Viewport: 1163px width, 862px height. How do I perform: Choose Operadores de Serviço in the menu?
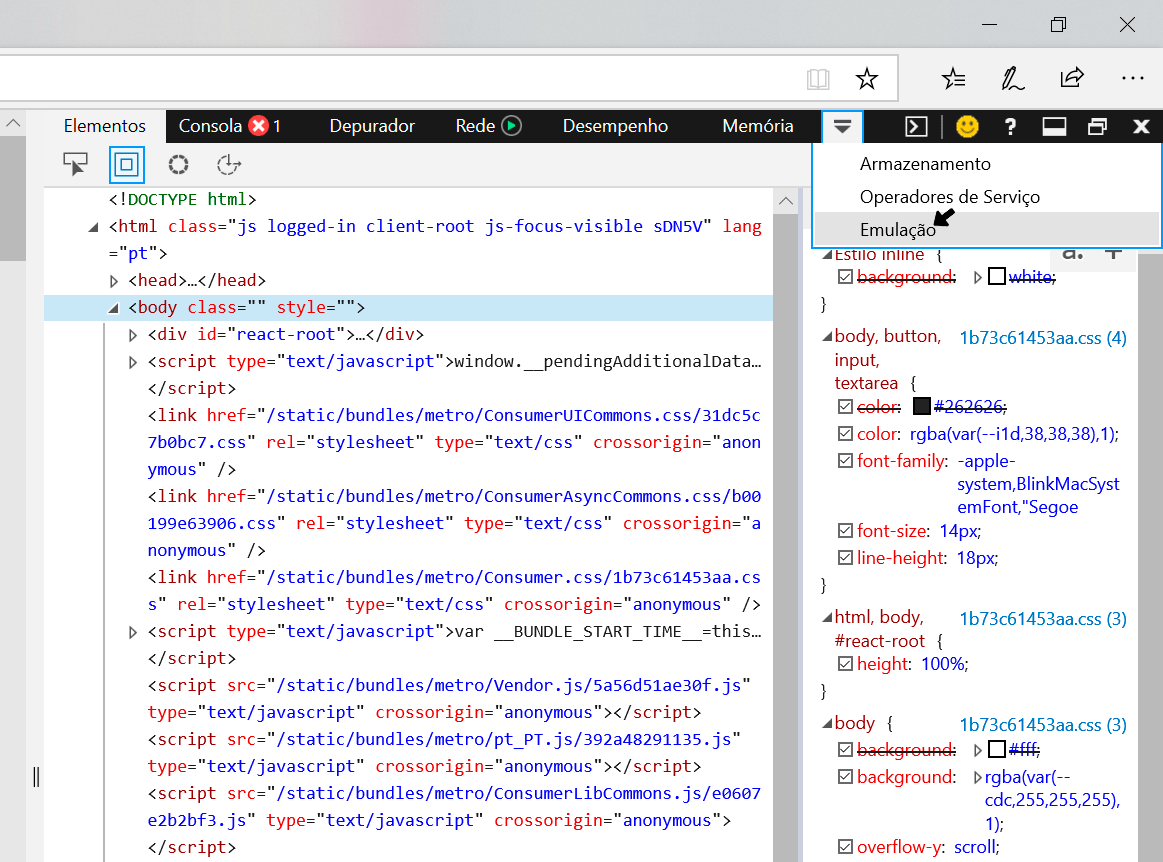(986, 197)
